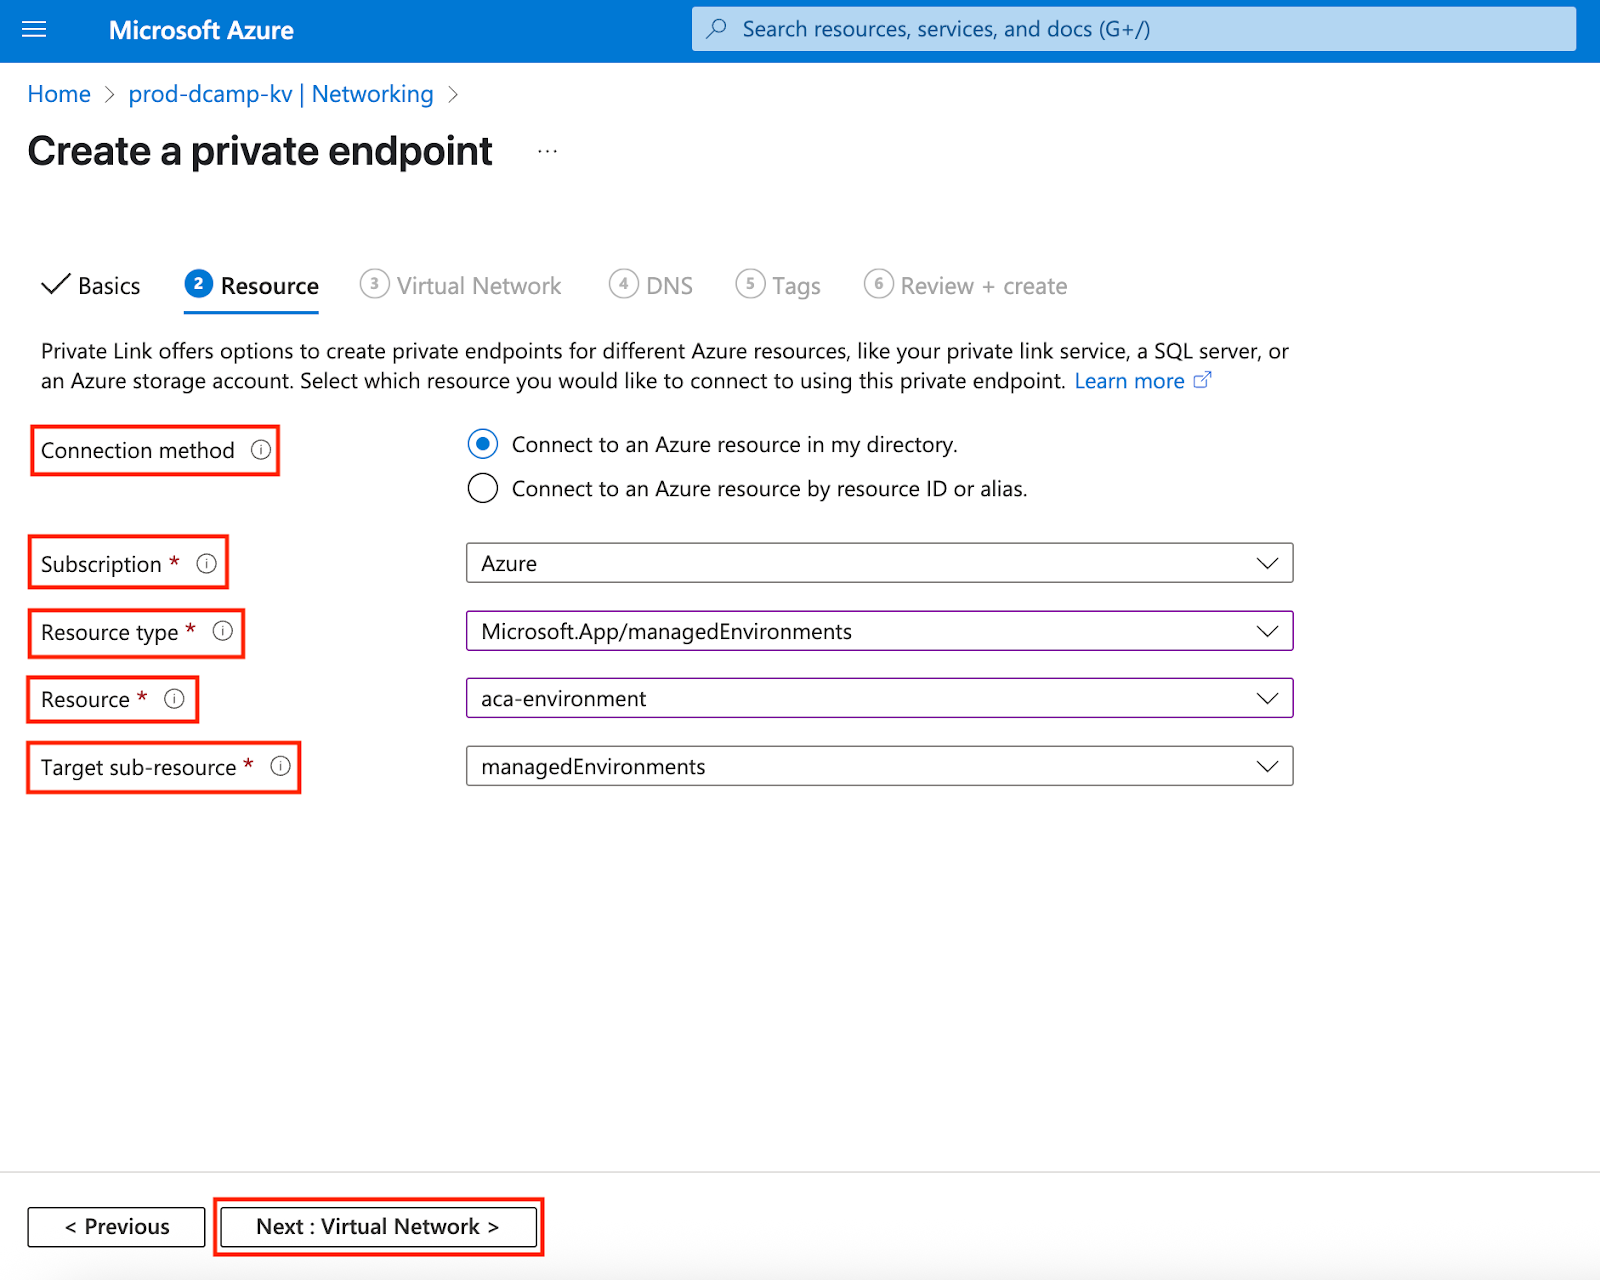
Task: Go to the Virtual Network tab
Action: 461,286
